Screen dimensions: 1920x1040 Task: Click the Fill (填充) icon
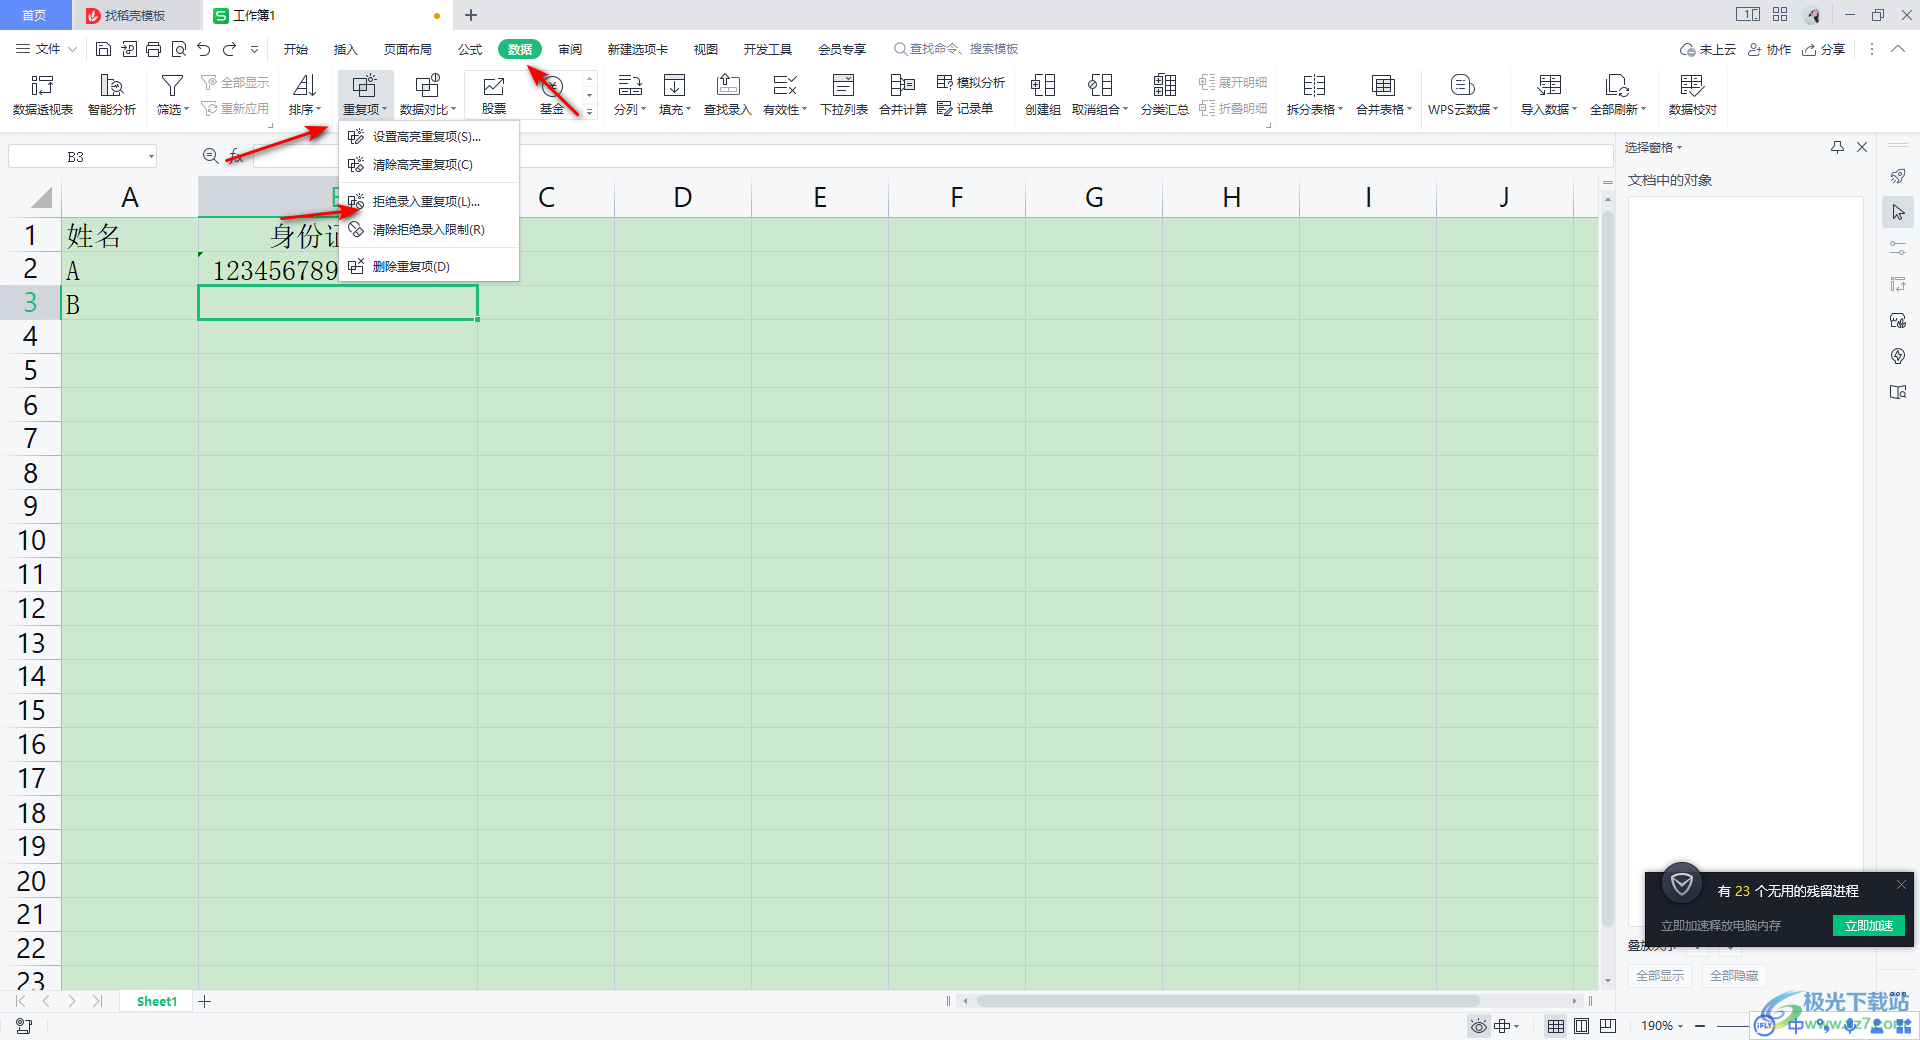coord(675,86)
